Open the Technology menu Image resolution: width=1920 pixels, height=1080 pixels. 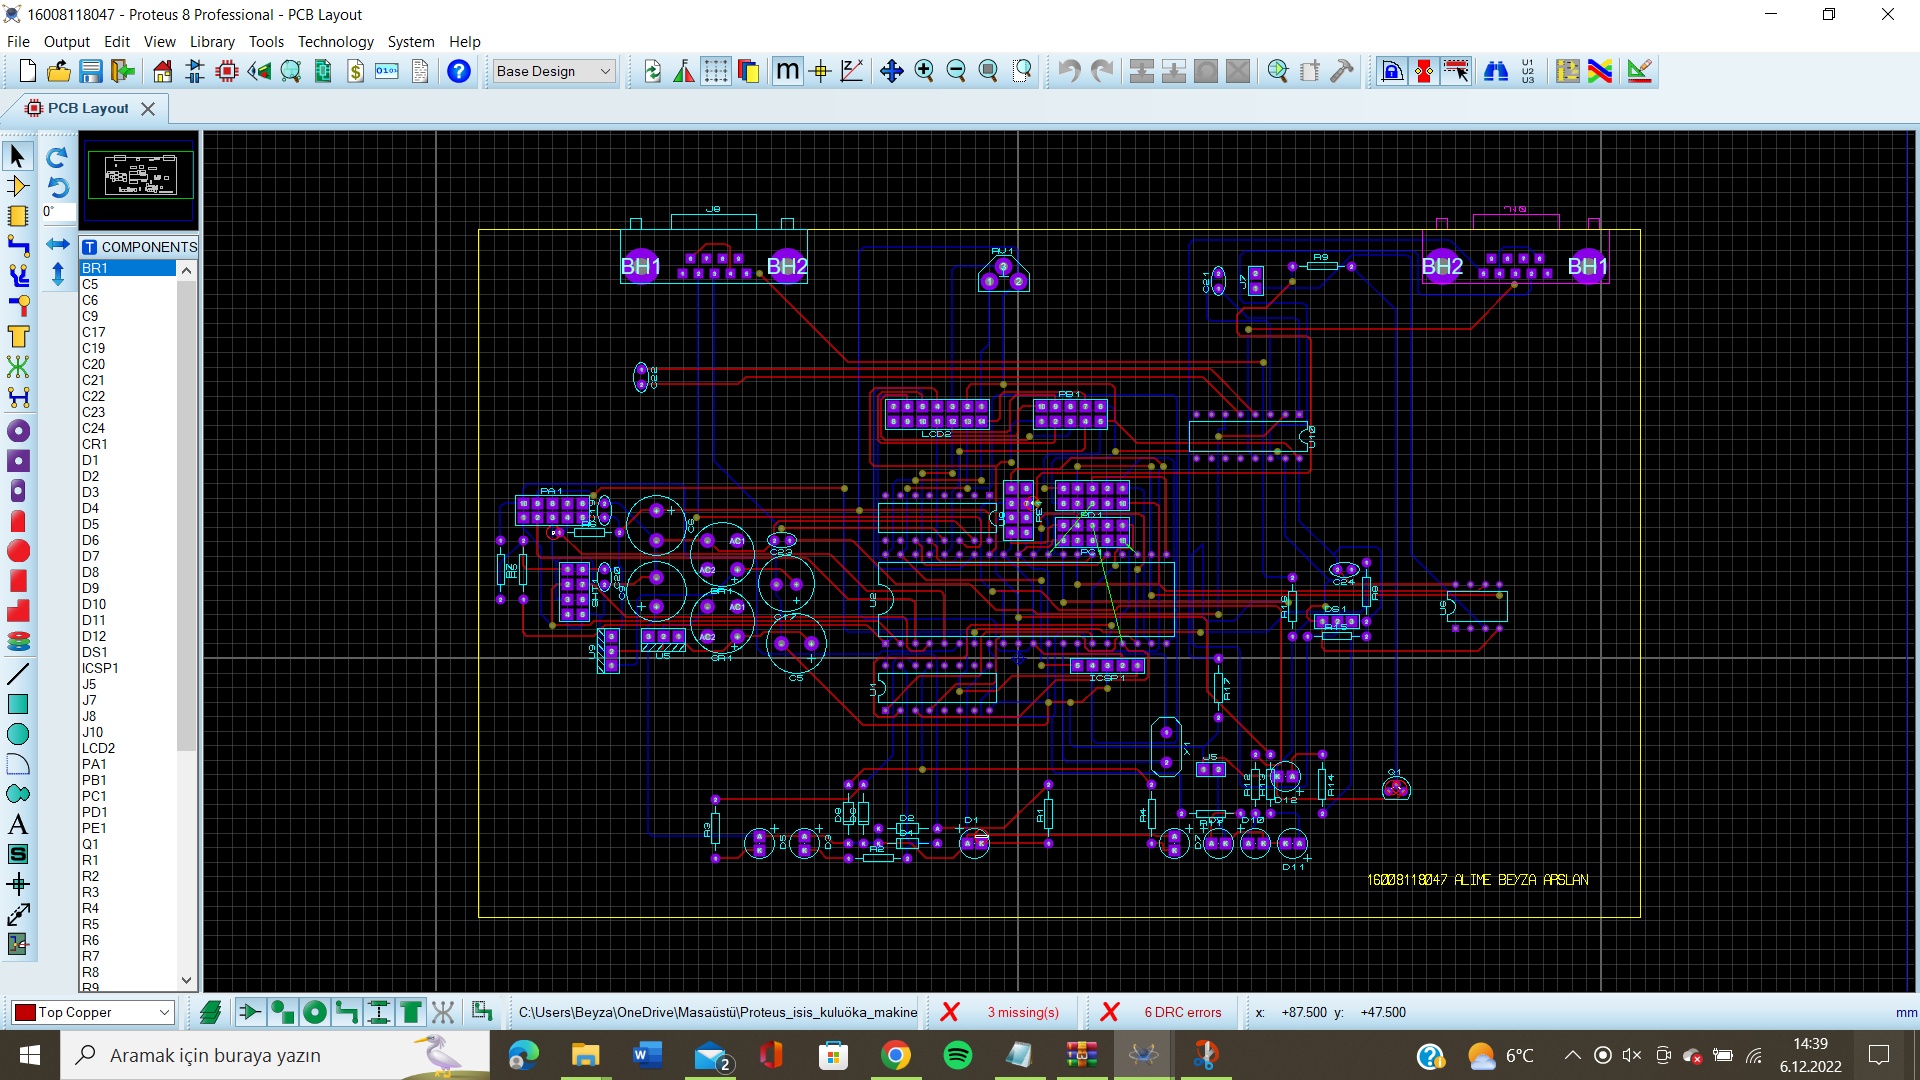pyautogui.click(x=335, y=42)
